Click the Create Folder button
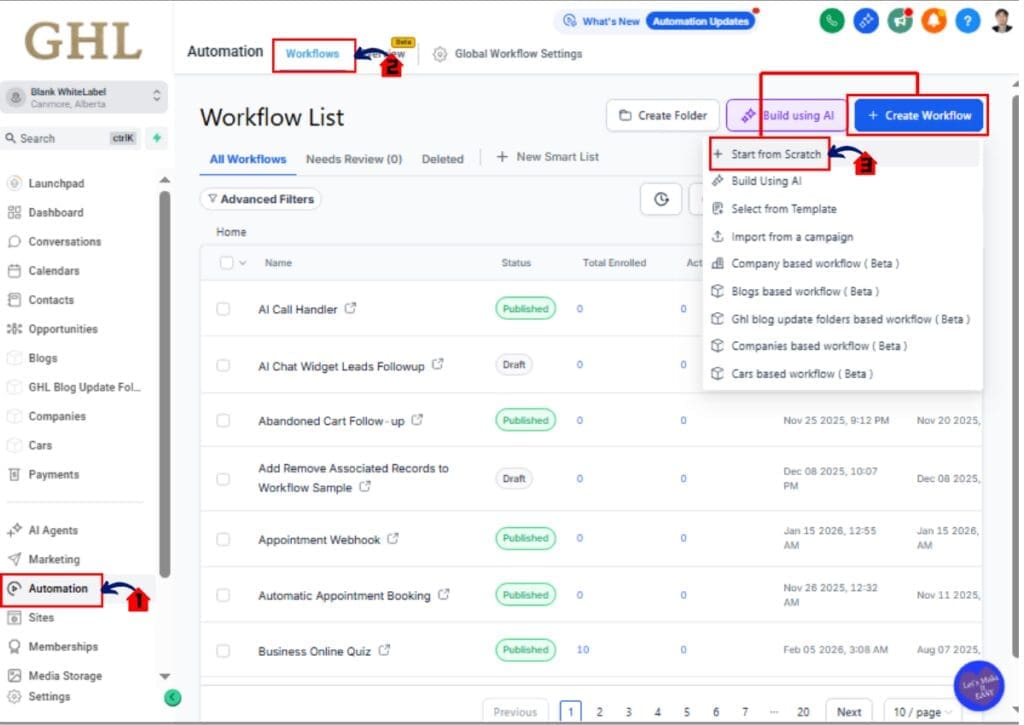The image size is (1024, 725). coord(662,115)
